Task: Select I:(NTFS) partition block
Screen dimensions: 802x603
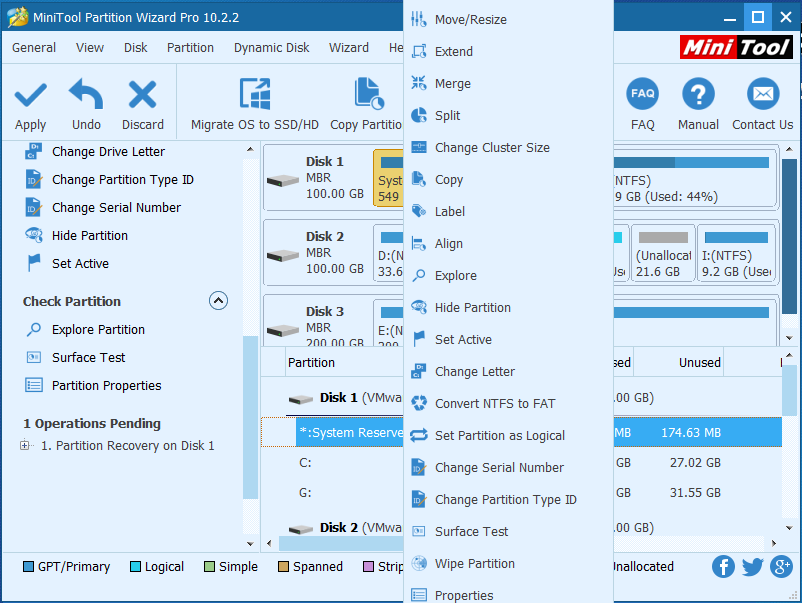Action: 736,253
